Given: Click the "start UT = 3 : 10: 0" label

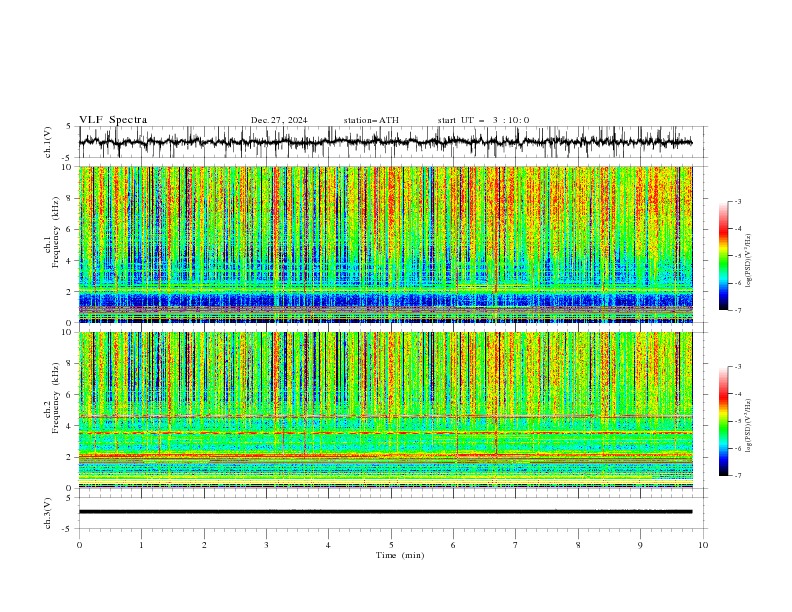Looking at the screenshot, I should click(x=483, y=120).
